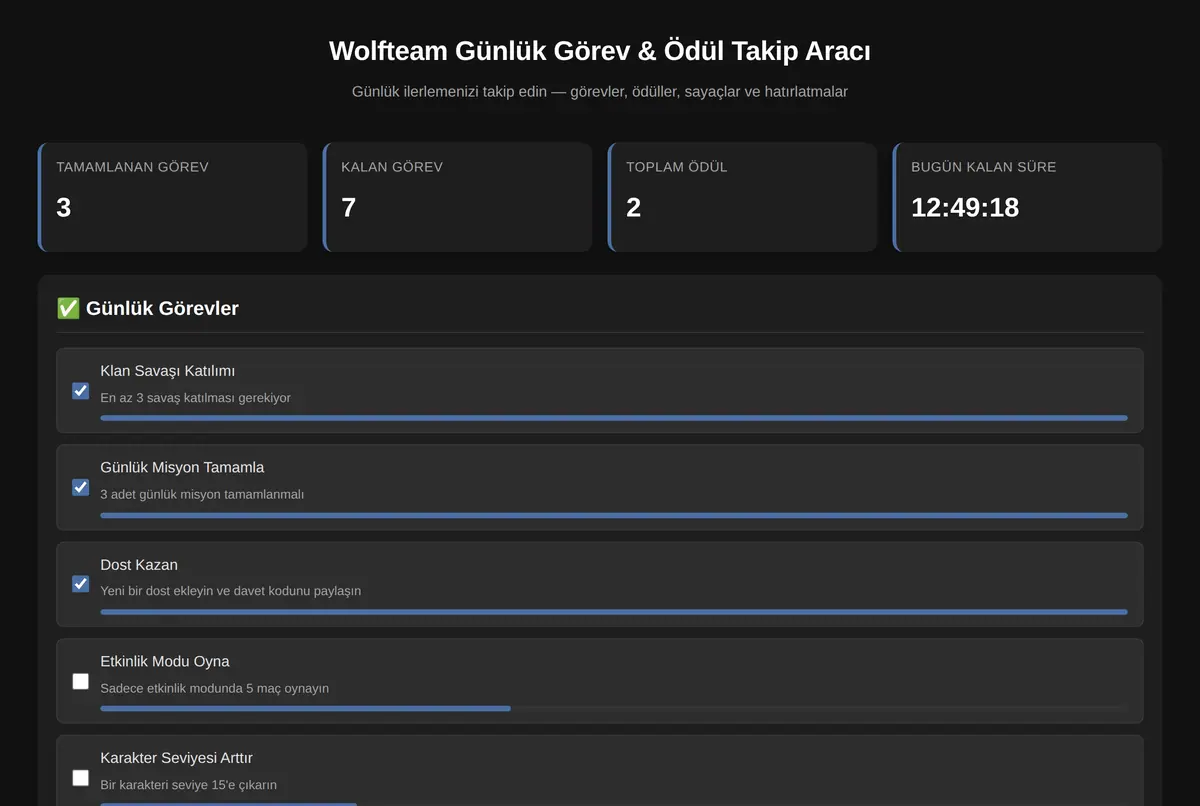Screen dimensions: 1200x806
Task: Click the Etkinlik Modu Oyna task title
Action: (x=165, y=662)
